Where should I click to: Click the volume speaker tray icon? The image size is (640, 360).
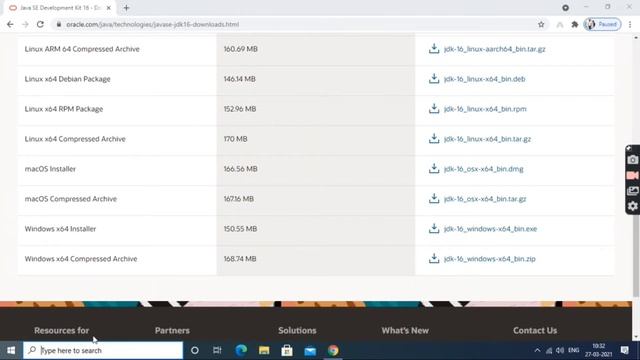pyautogui.click(x=560, y=350)
